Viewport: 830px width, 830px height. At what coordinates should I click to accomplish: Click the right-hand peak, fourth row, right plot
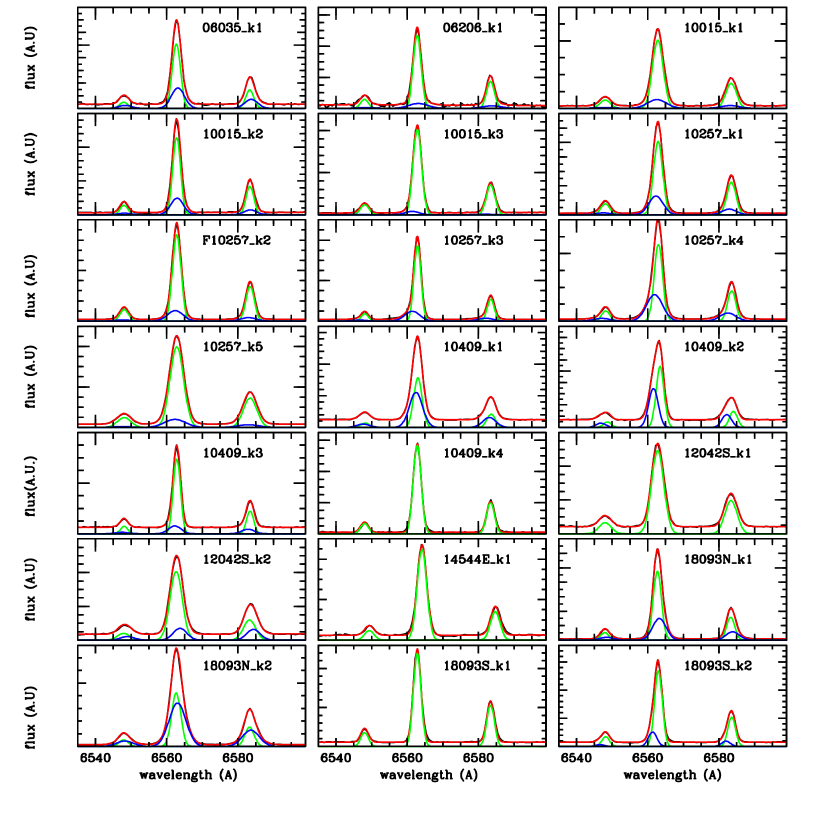pyautogui.click(x=731, y=400)
